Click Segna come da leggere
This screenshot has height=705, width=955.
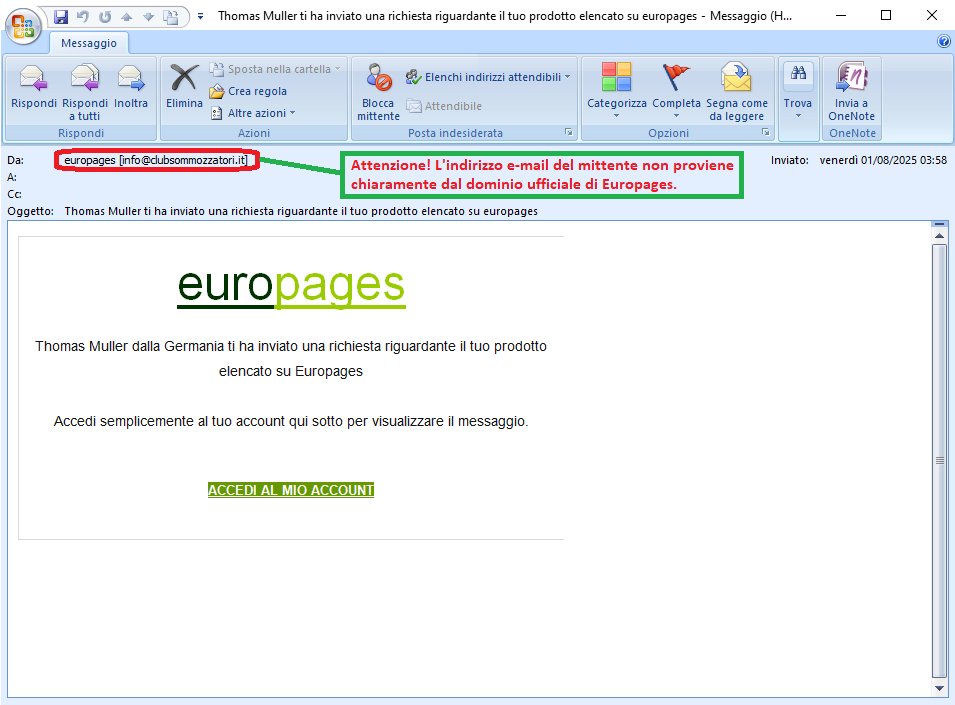pyautogui.click(x=736, y=92)
